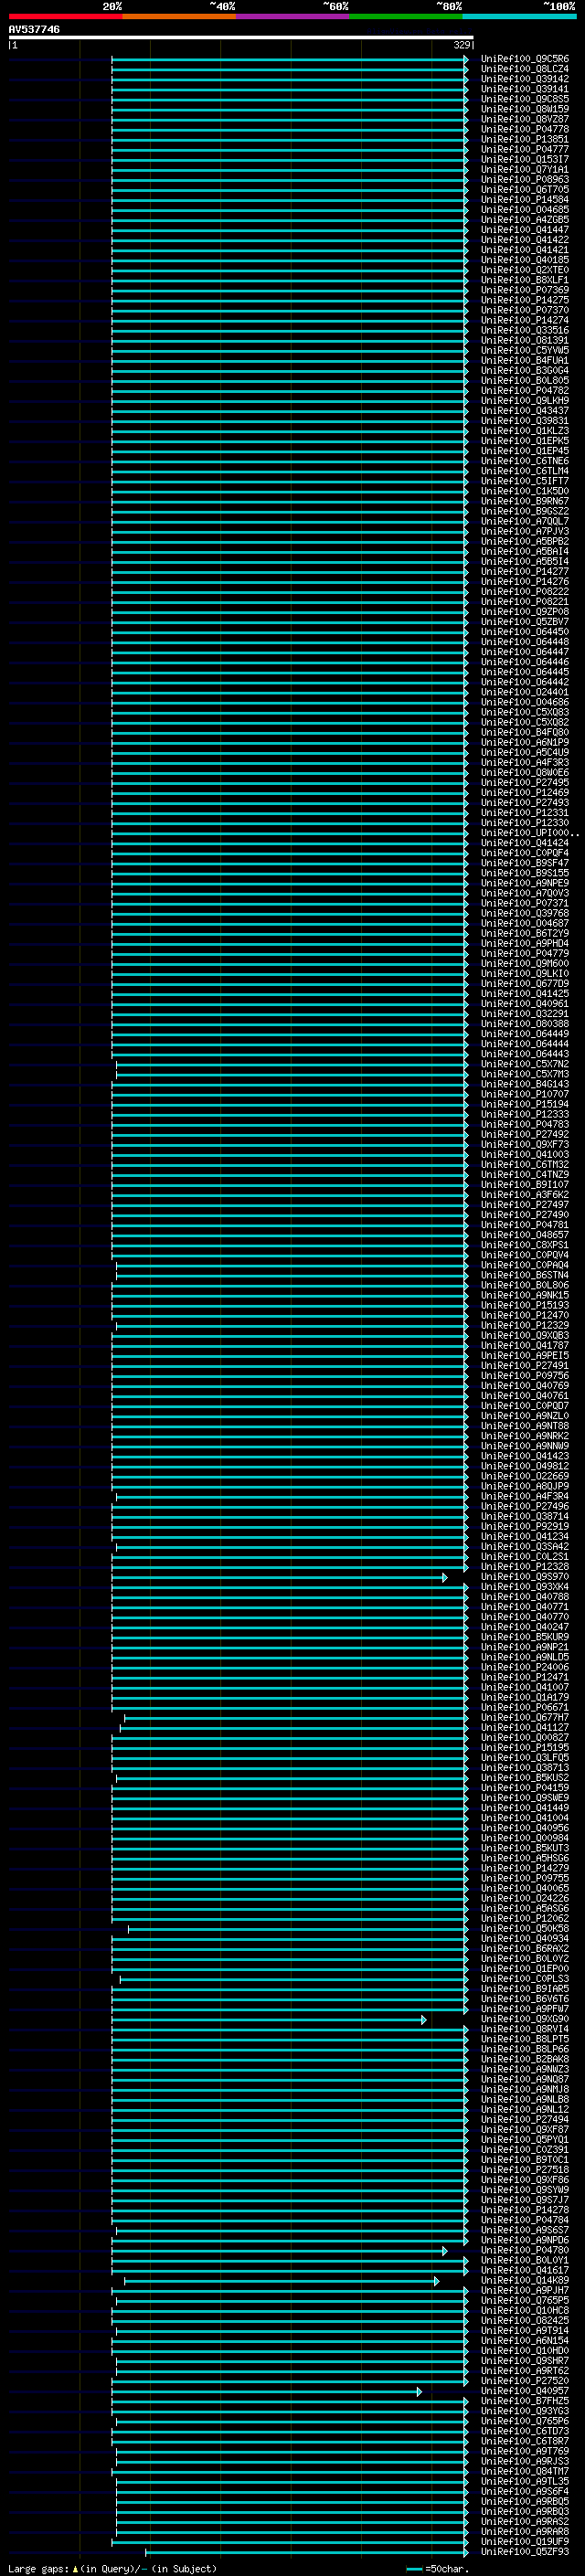Select hit UniRef100_Q40788
585x2576 pixels.
coord(524,1596)
